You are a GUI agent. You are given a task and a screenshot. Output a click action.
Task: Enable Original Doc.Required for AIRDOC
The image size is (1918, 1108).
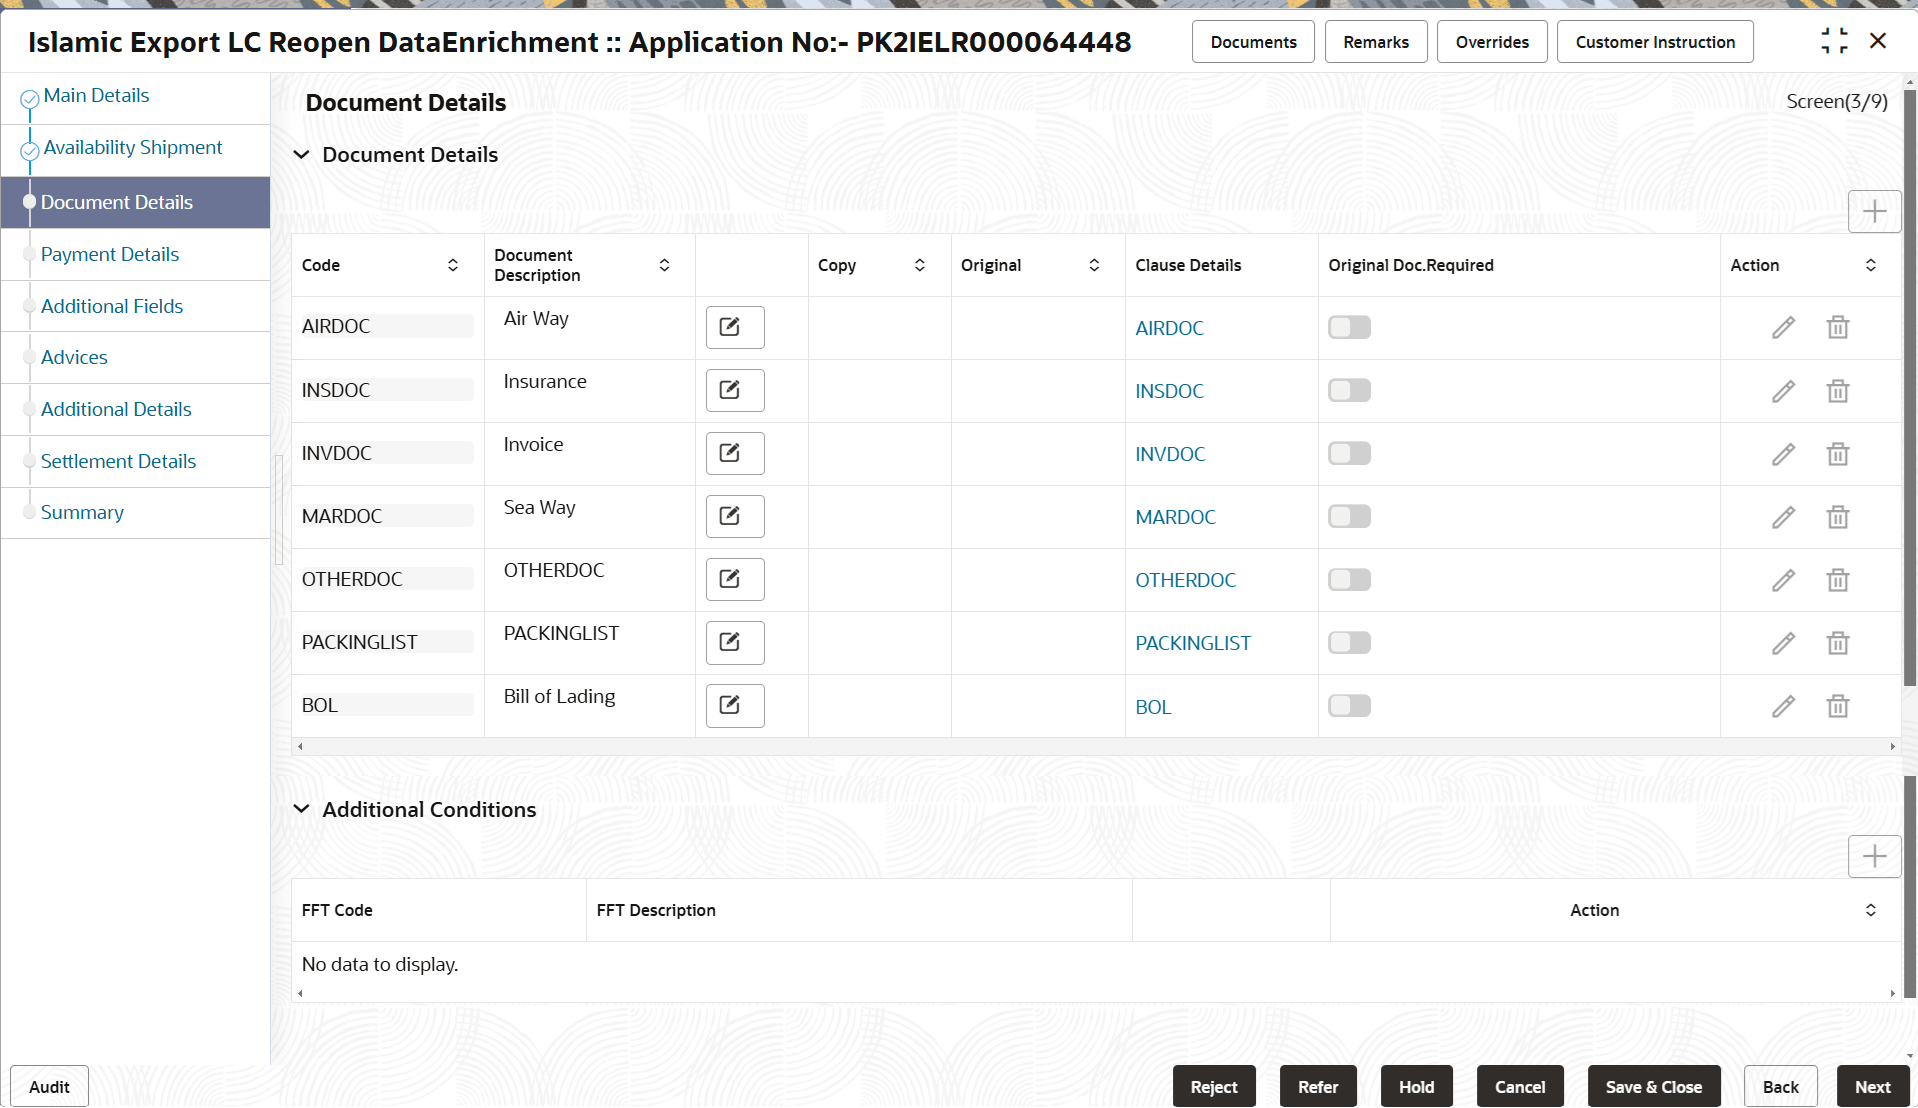[1349, 327]
